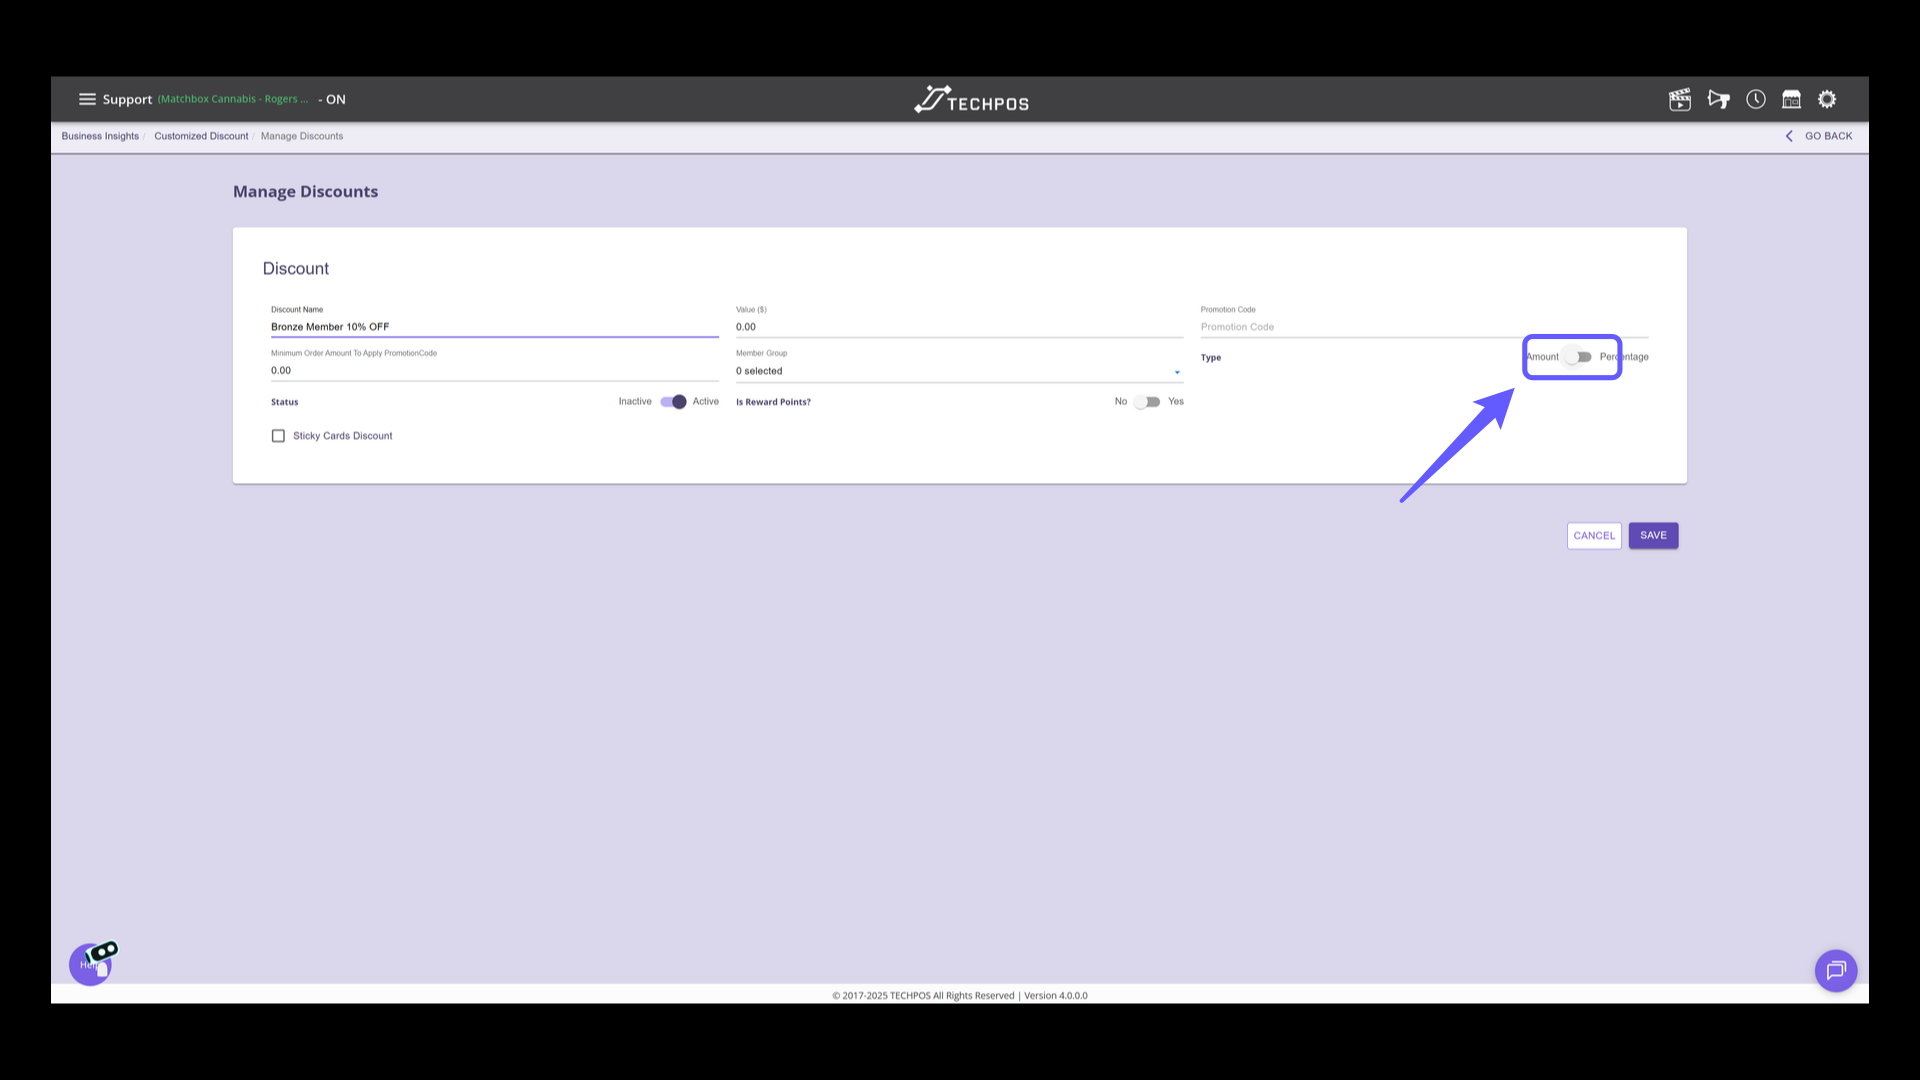1920x1080 pixels.
Task: Open the hamburger menu next to Support
Action: (x=87, y=99)
